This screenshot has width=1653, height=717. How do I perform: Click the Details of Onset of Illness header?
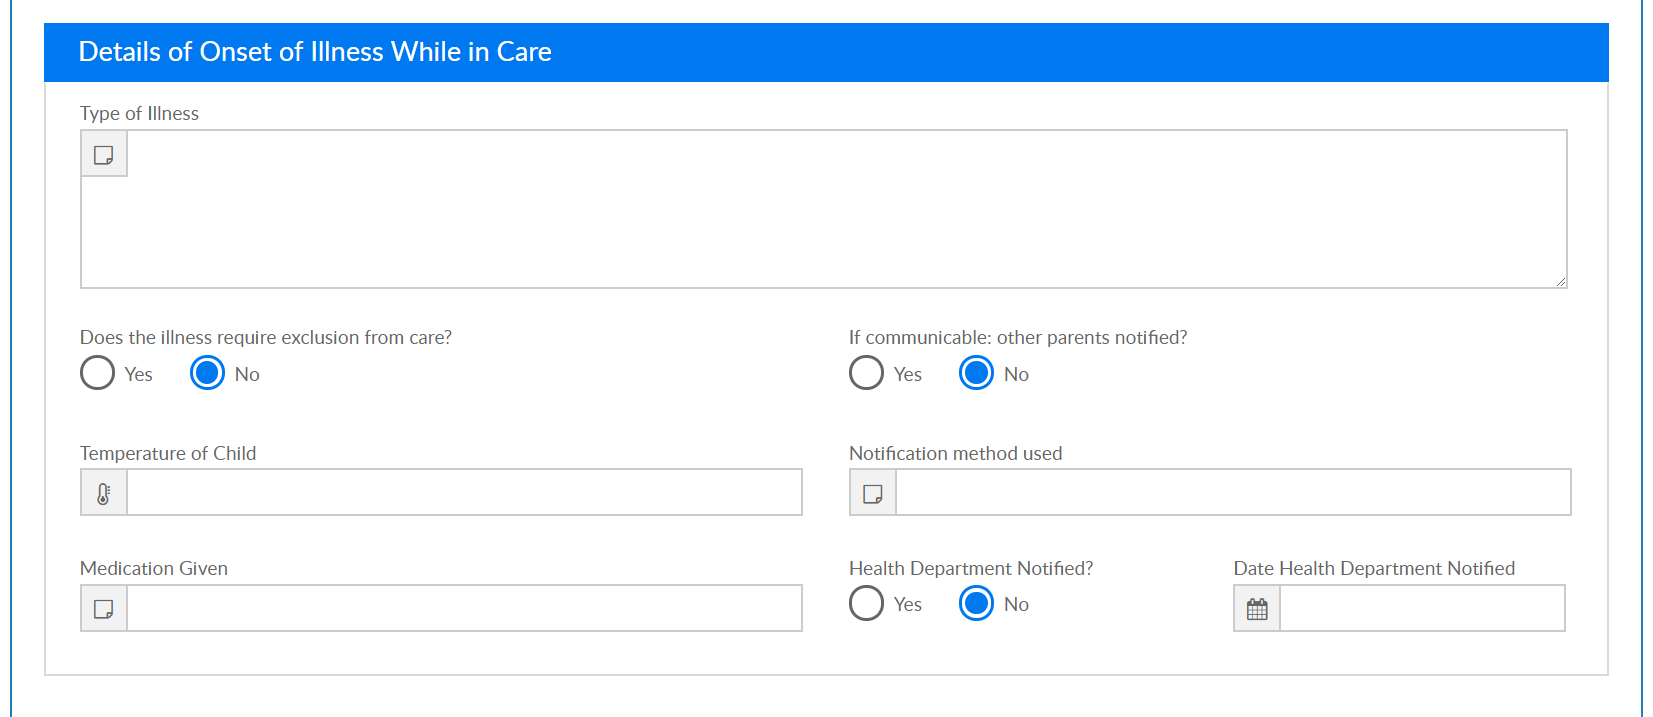315,52
